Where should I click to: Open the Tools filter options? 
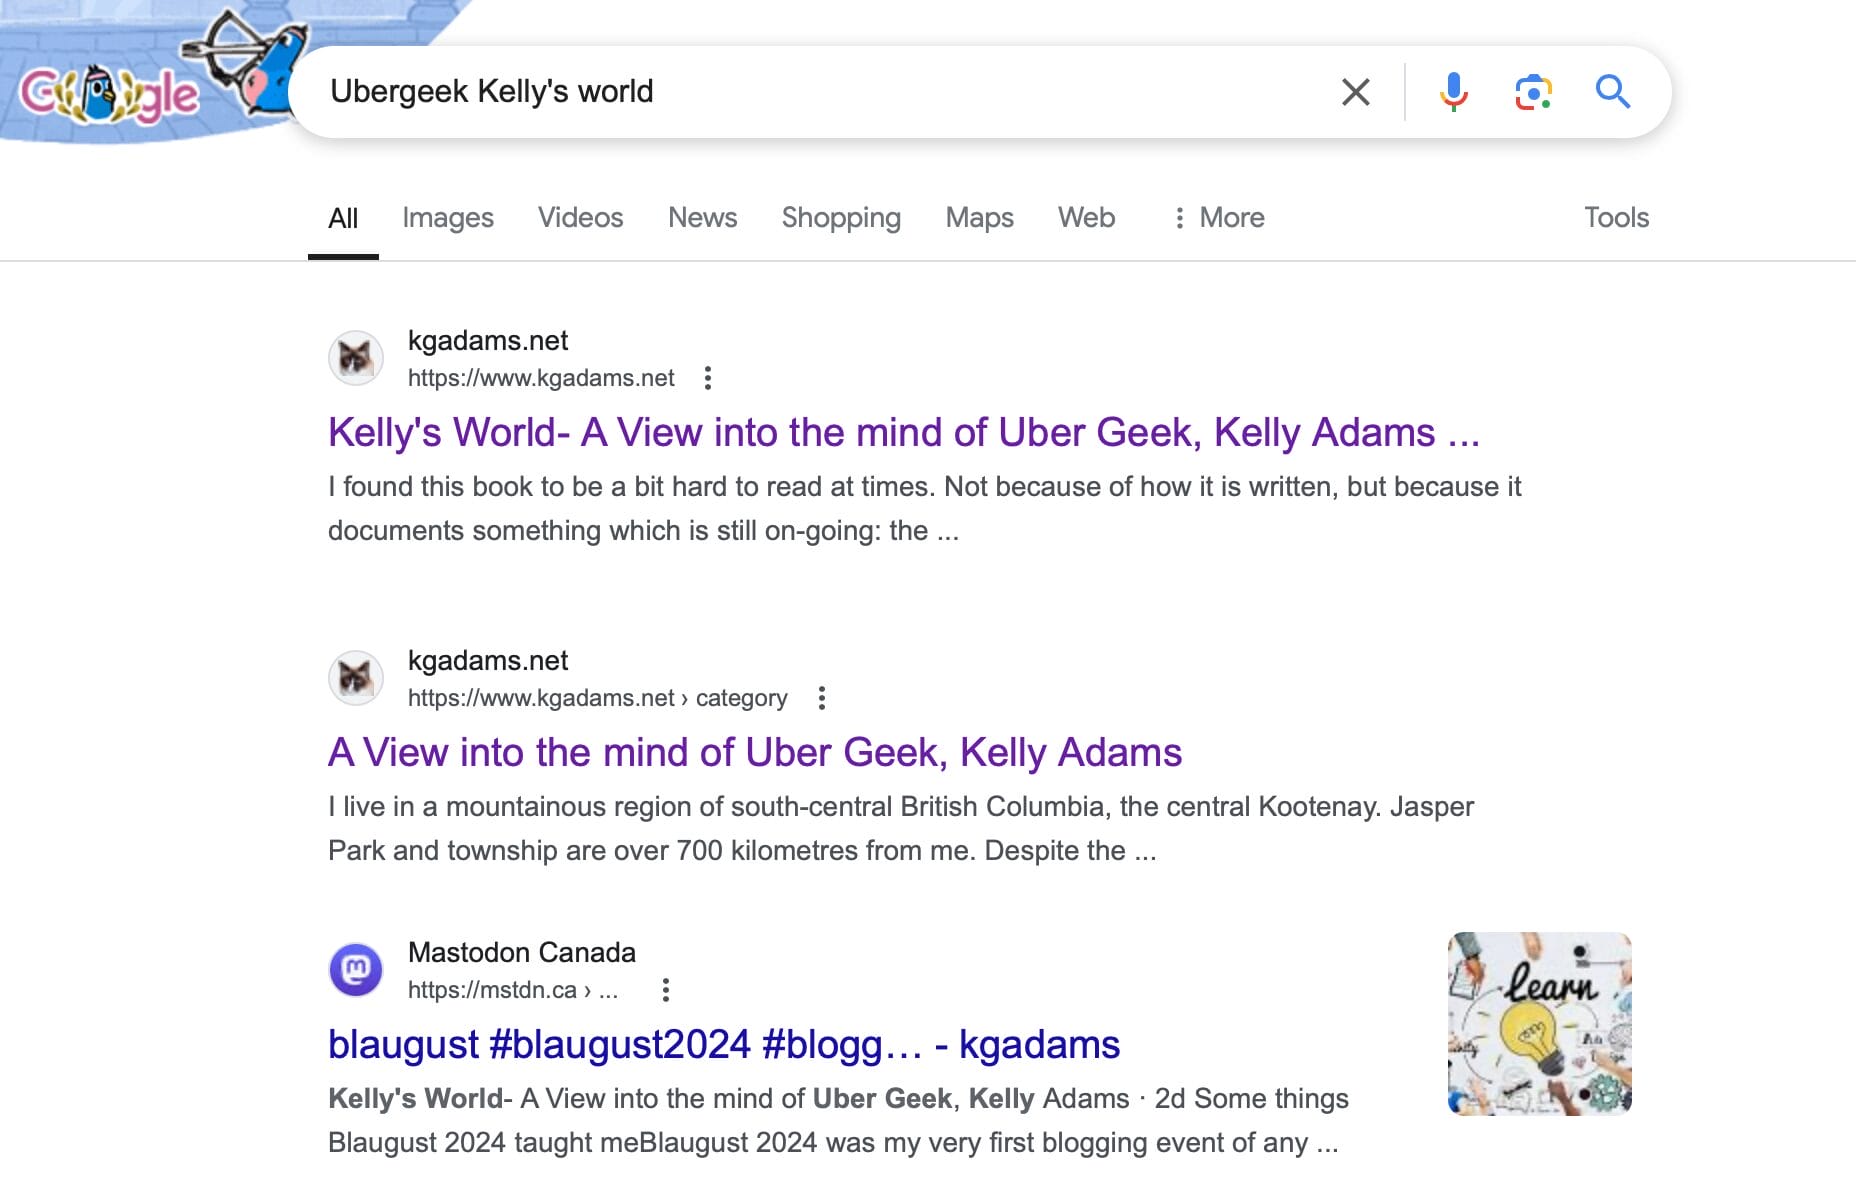click(1616, 218)
